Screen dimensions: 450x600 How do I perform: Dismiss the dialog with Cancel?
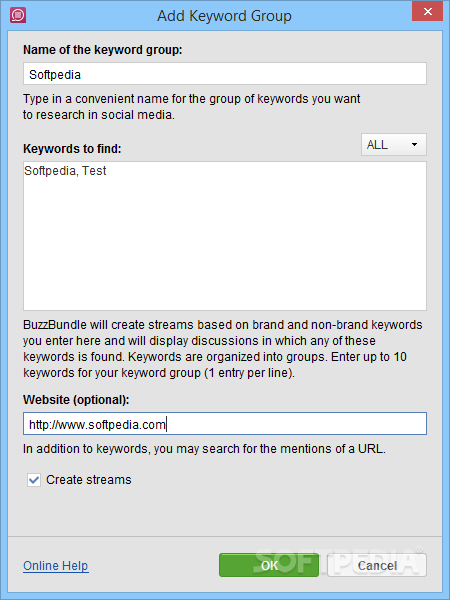click(377, 565)
